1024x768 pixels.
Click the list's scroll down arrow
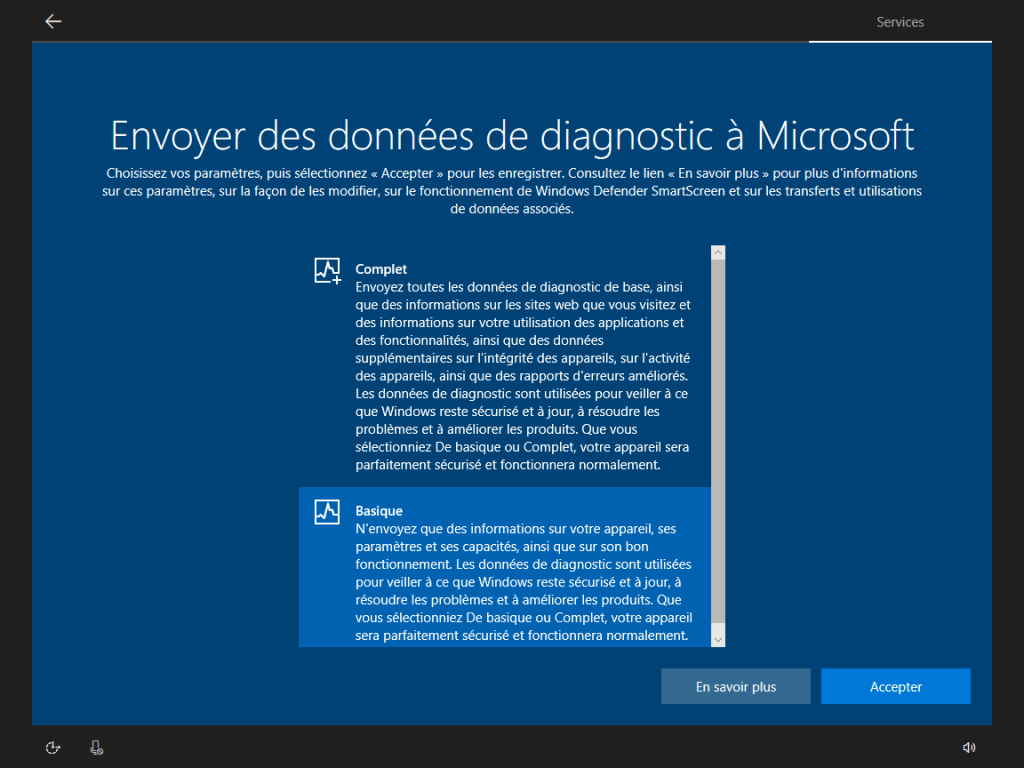point(718,638)
